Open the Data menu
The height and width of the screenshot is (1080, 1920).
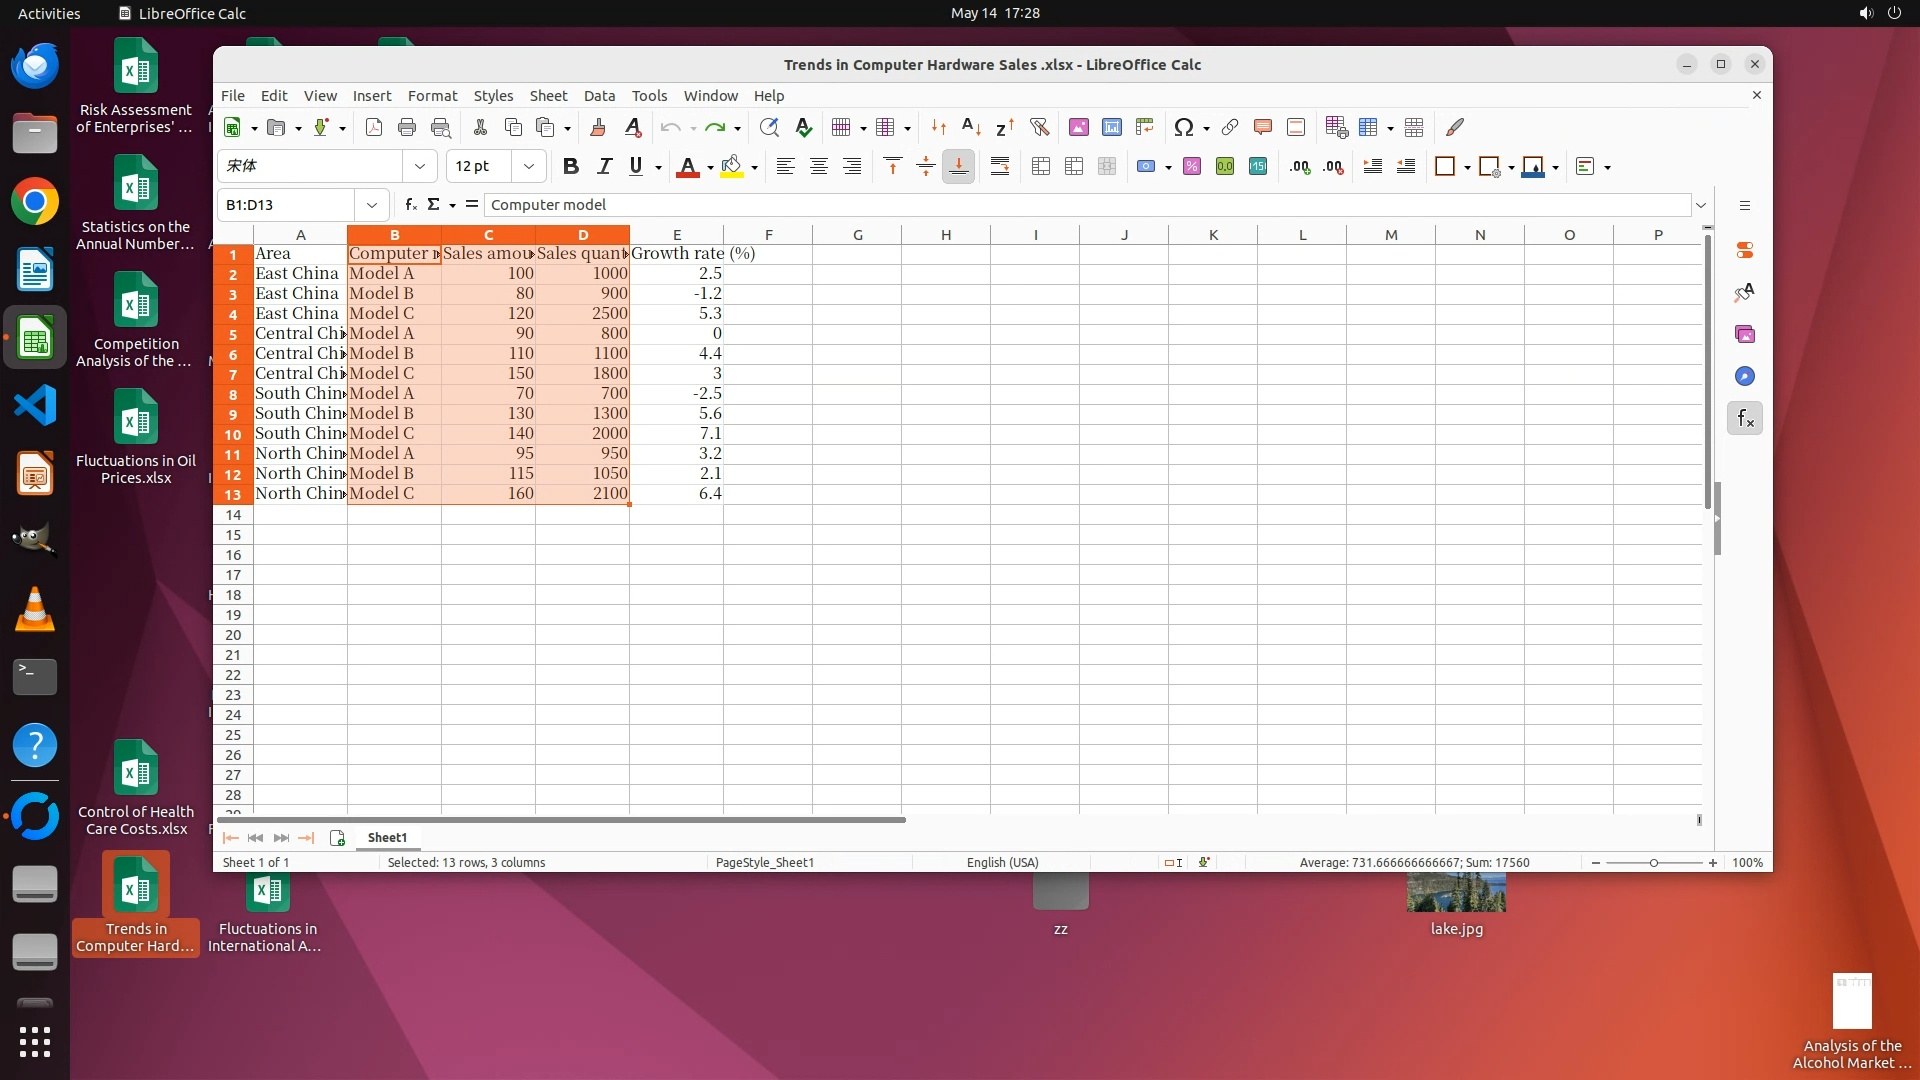point(598,96)
